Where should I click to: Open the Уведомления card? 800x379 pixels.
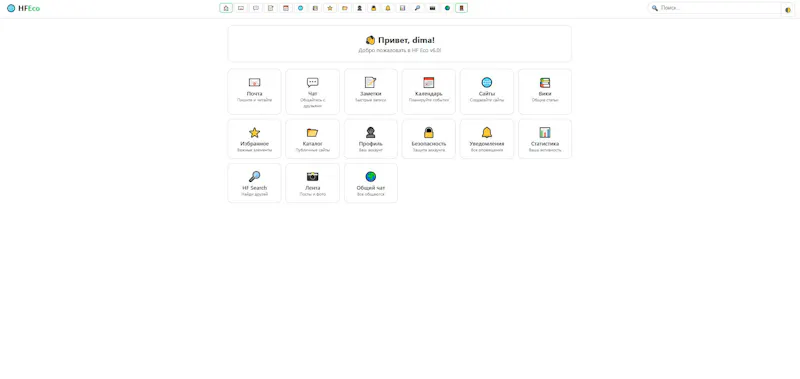coord(487,139)
